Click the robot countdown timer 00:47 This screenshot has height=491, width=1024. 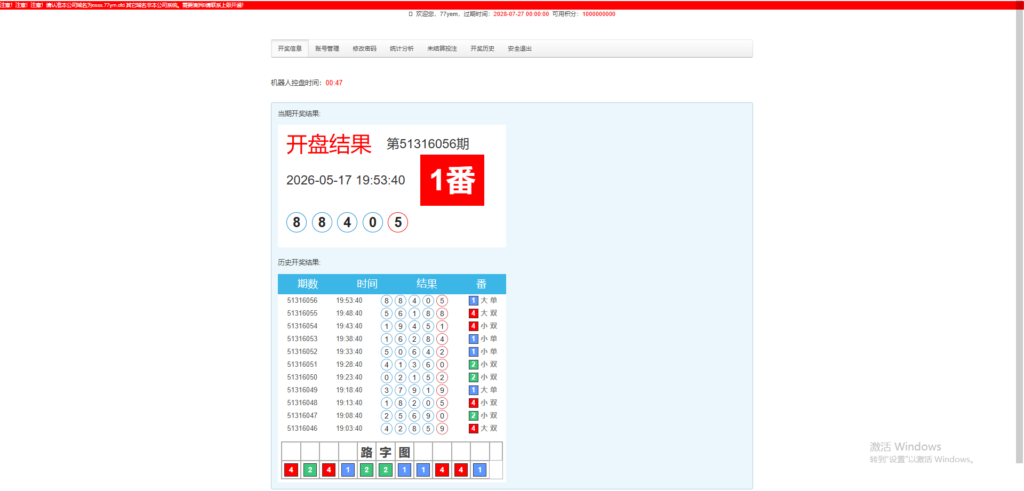tap(334, 83)
